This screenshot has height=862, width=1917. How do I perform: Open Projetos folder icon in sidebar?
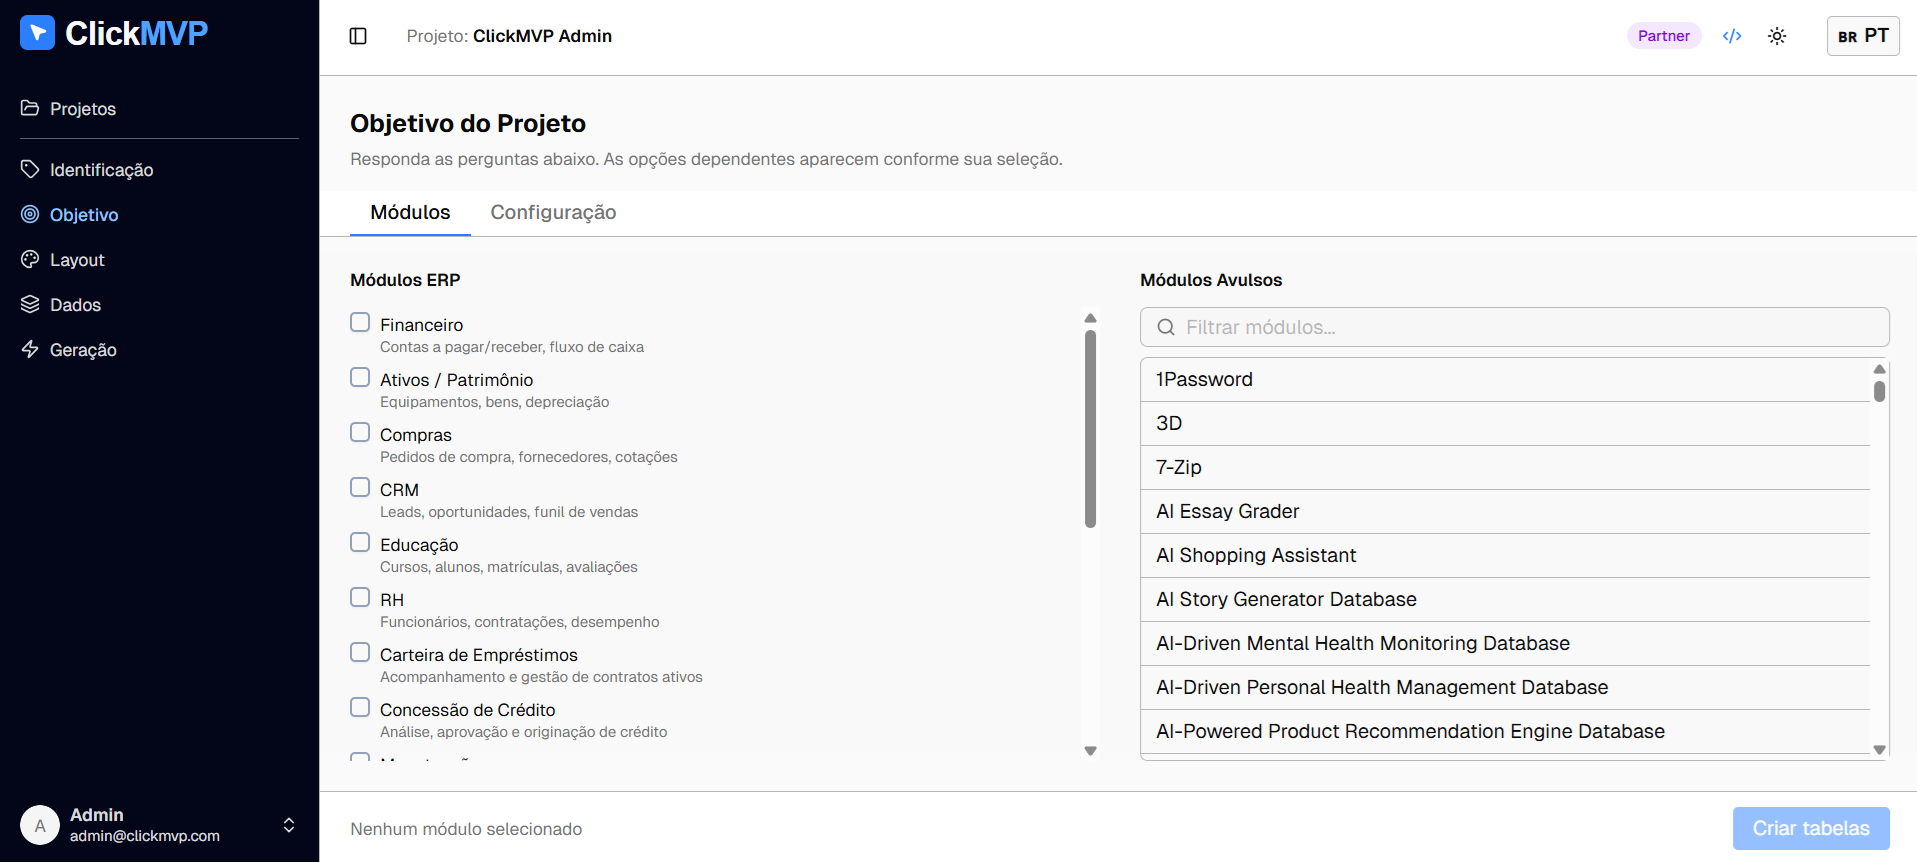(x=30, y=108)
